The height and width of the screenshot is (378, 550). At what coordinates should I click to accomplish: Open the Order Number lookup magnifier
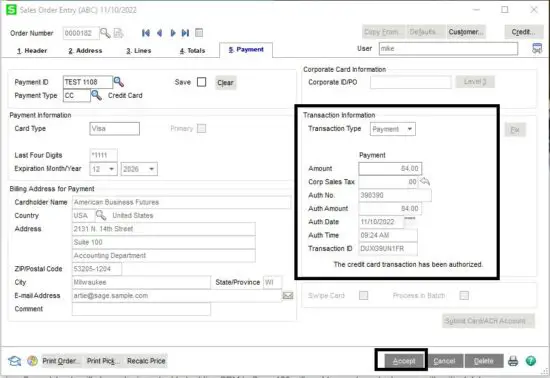pos(105,33)
